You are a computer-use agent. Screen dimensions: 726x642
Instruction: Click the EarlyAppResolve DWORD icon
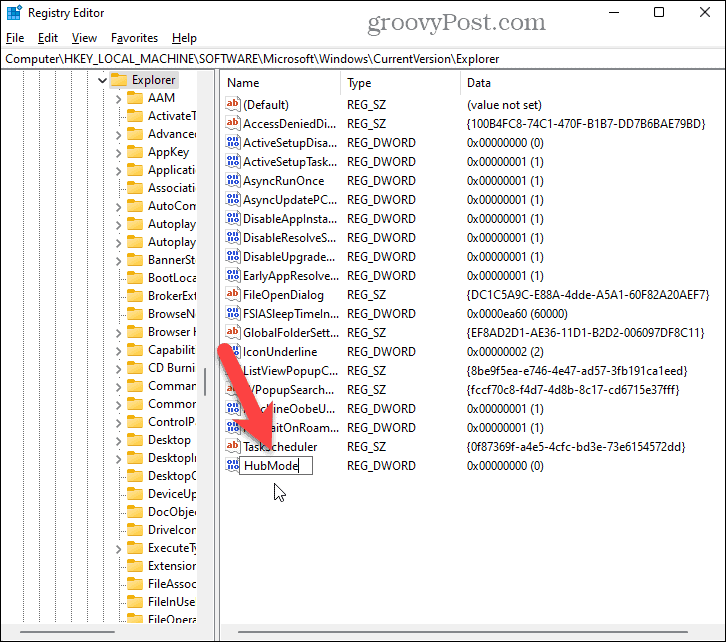233,274
